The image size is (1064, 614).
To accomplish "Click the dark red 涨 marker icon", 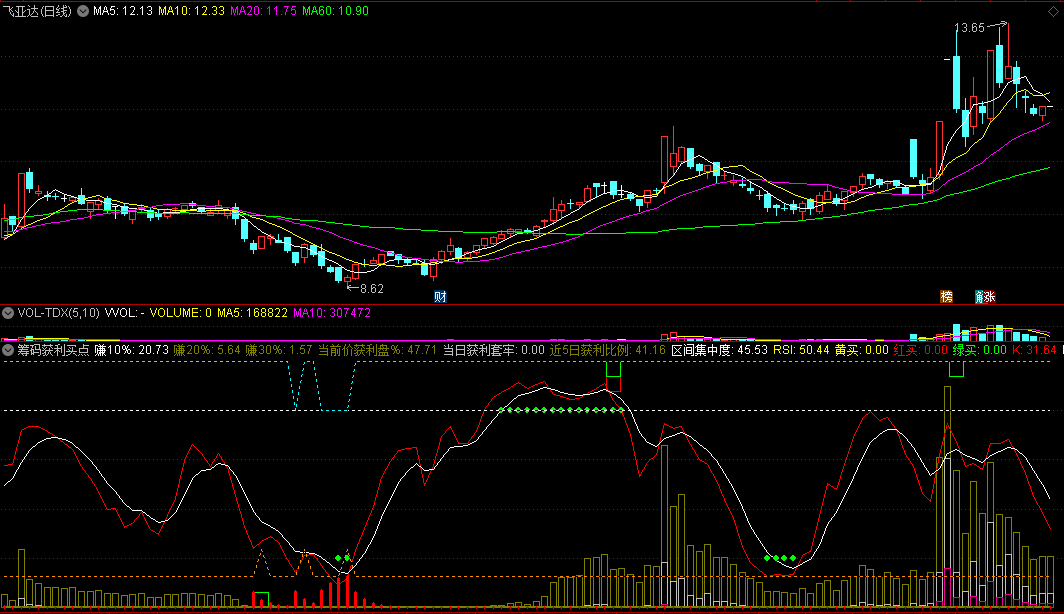I will point(990,296).
